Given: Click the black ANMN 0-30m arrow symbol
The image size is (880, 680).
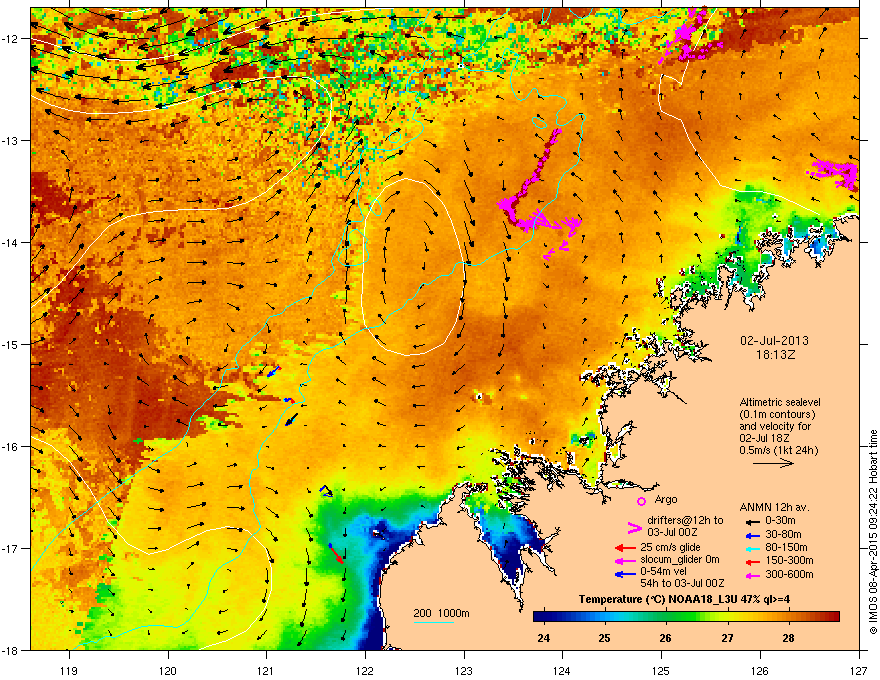Looking at the screenshot, I should [752, 522].
